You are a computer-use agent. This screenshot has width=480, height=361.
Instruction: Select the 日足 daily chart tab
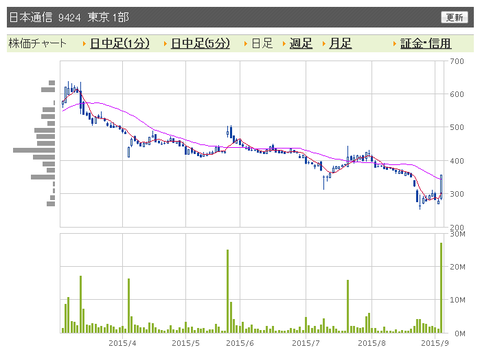point(262,43)
